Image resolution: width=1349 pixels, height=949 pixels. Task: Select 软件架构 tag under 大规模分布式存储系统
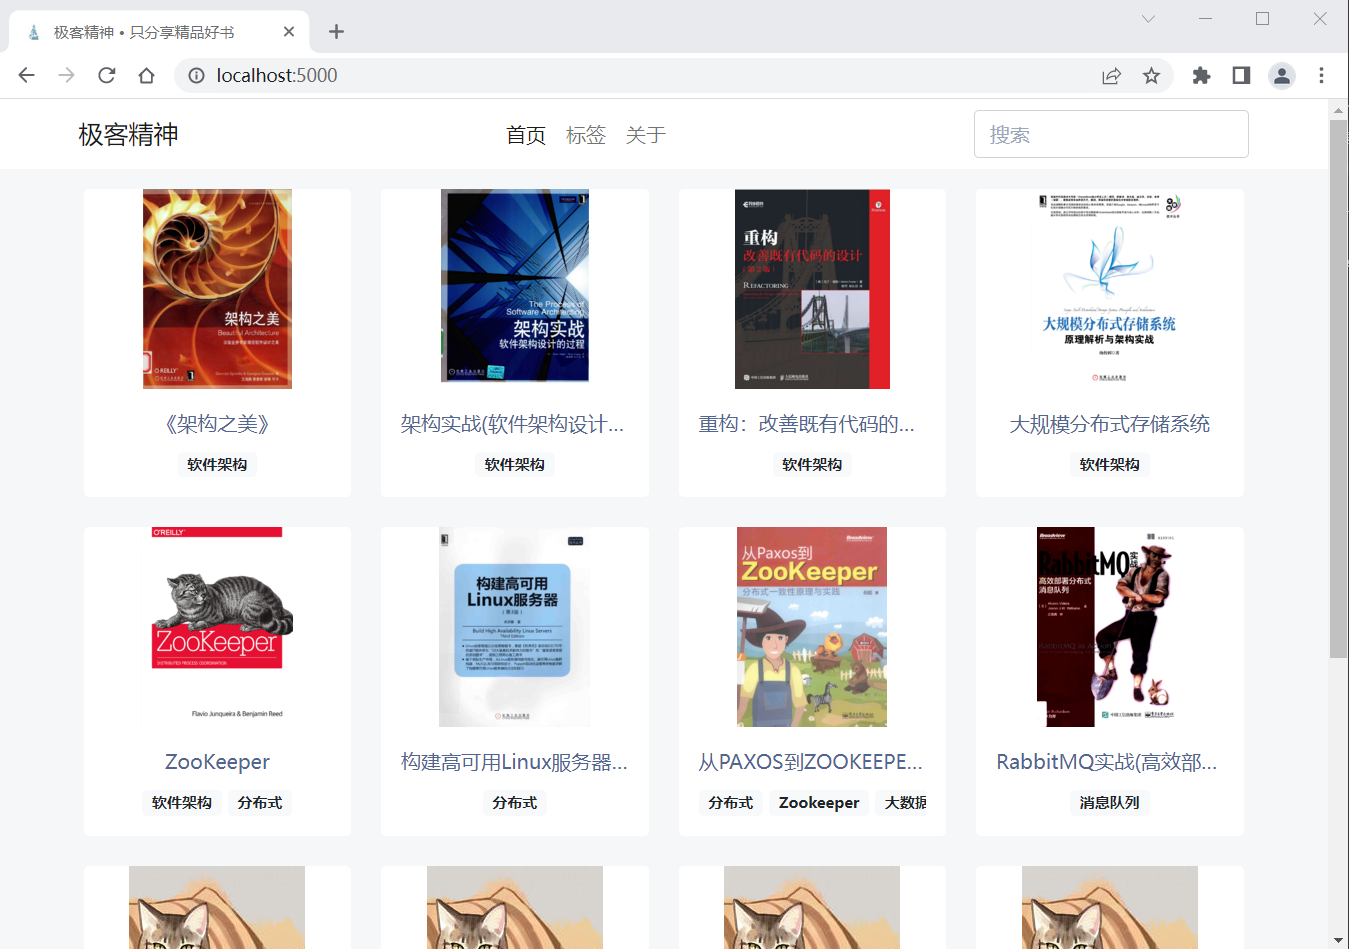coord(1110,464)
